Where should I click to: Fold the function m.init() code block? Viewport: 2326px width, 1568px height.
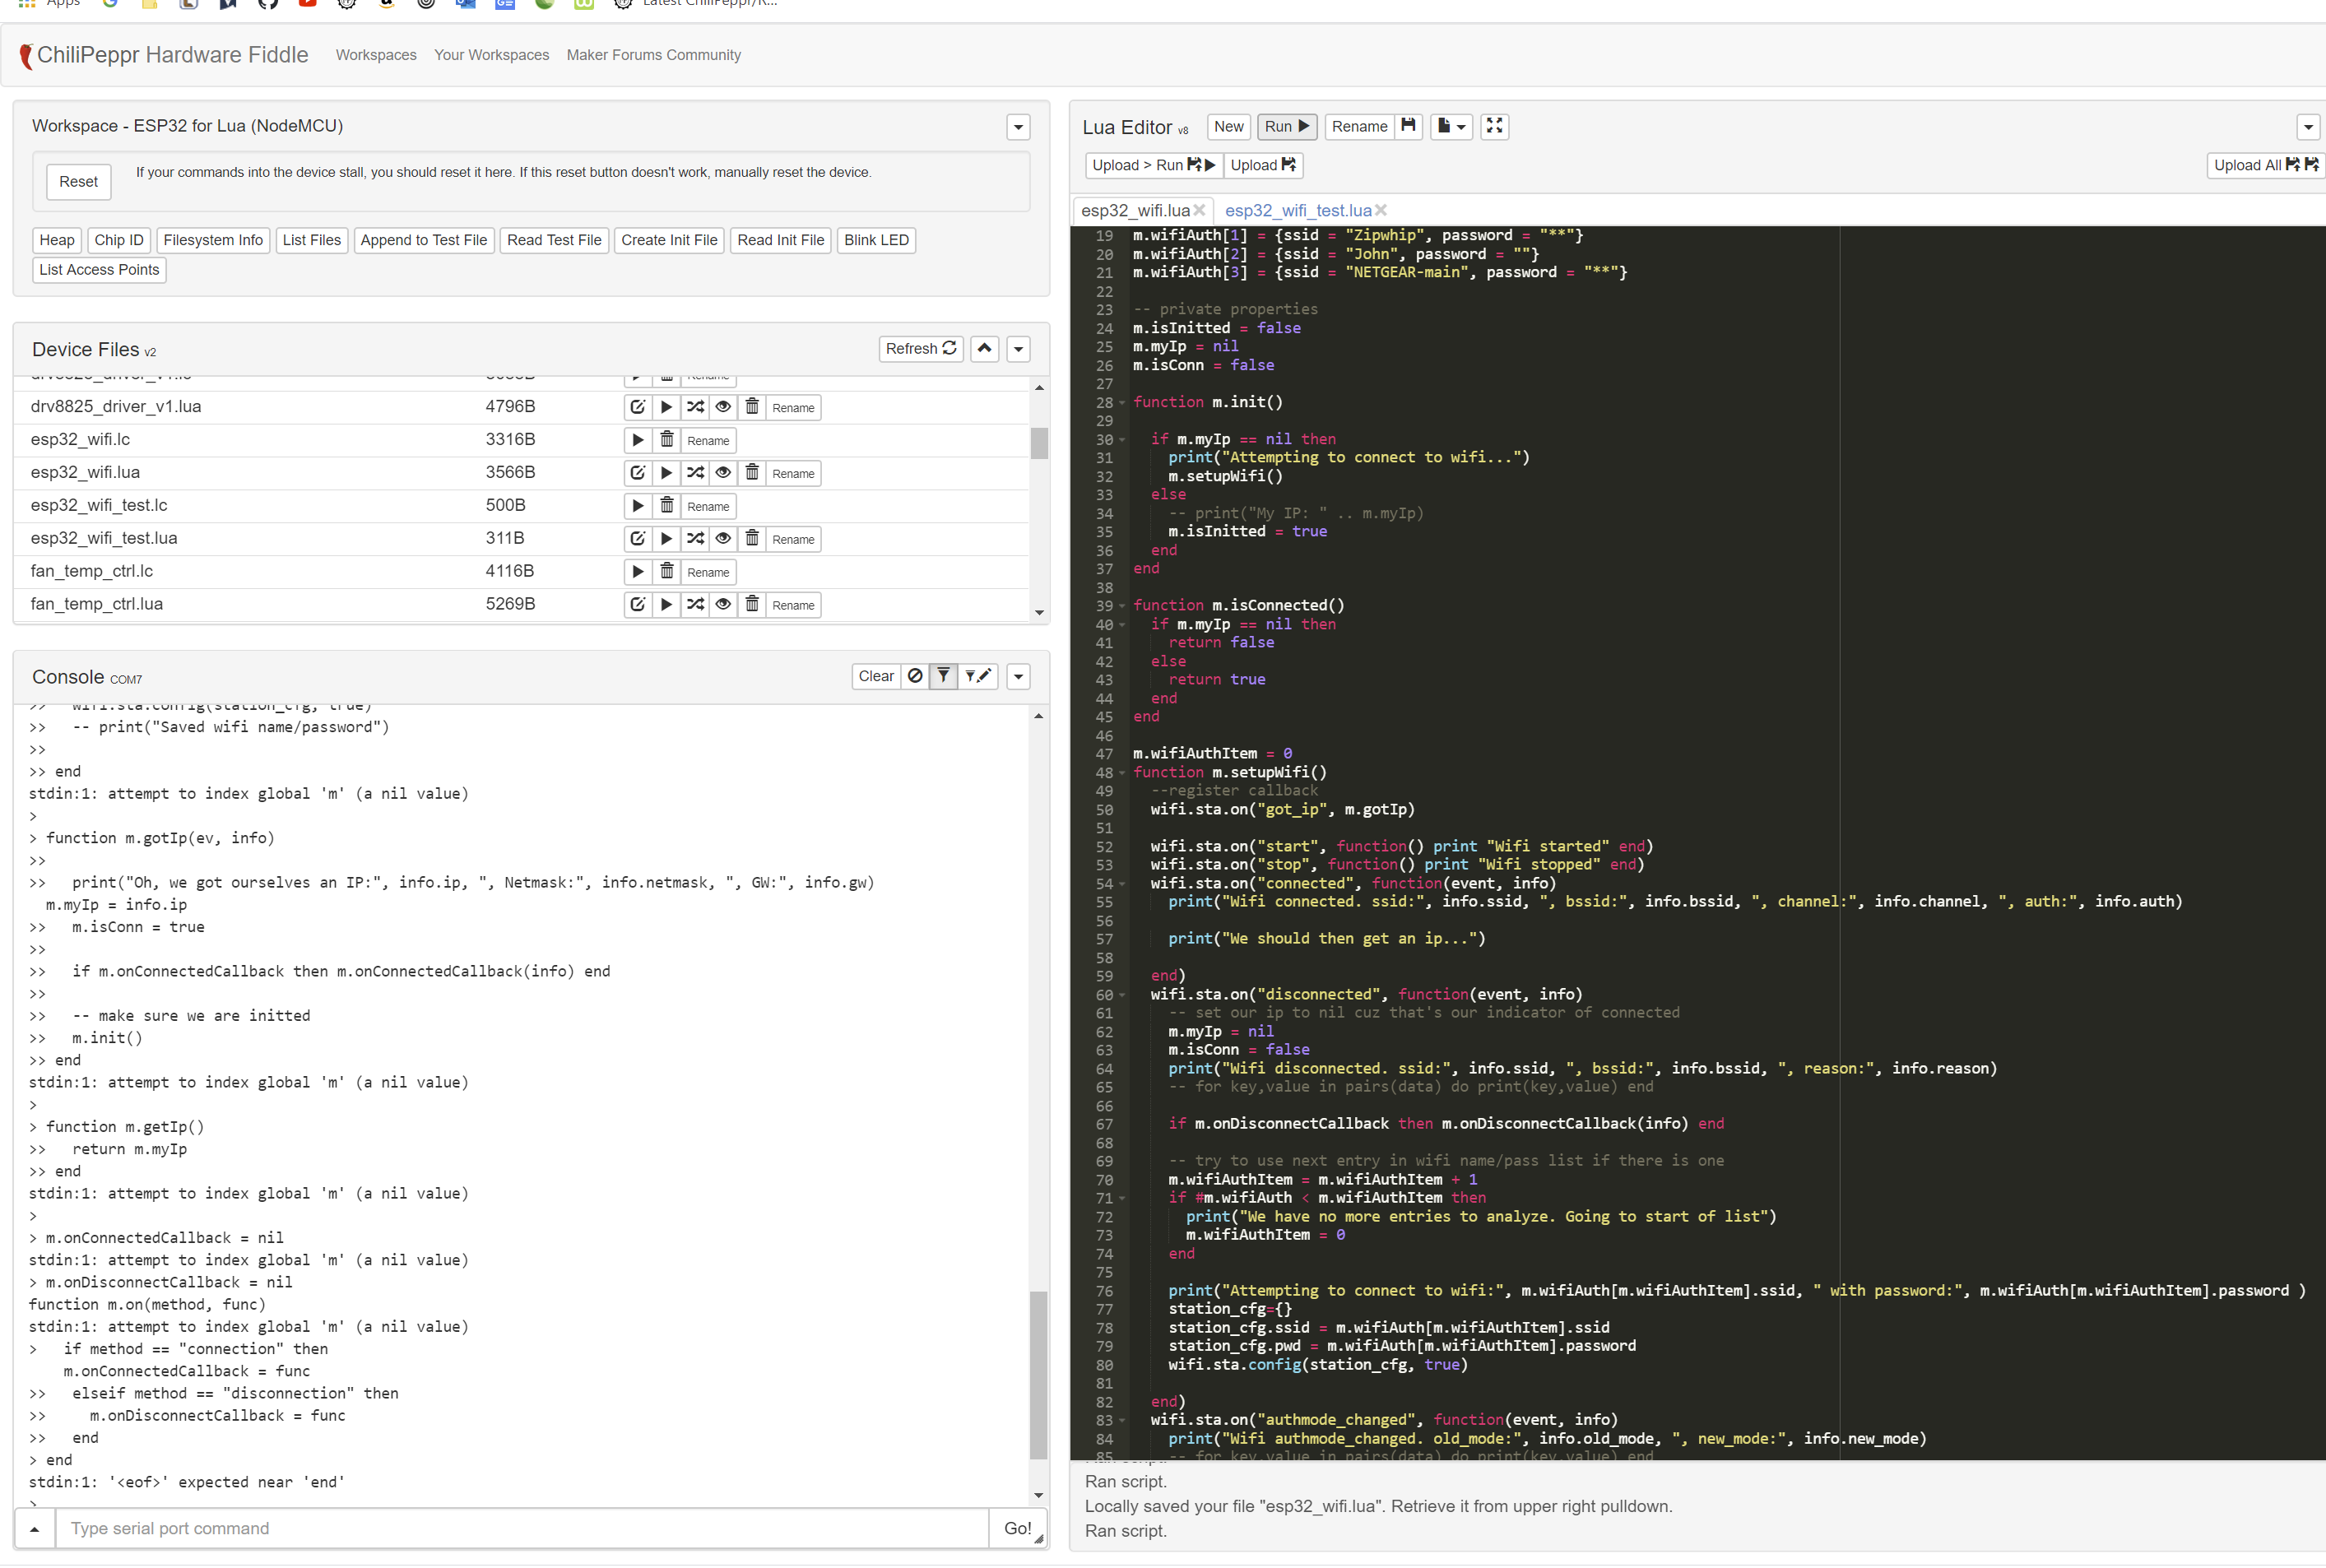click(x=1122, y=403)
